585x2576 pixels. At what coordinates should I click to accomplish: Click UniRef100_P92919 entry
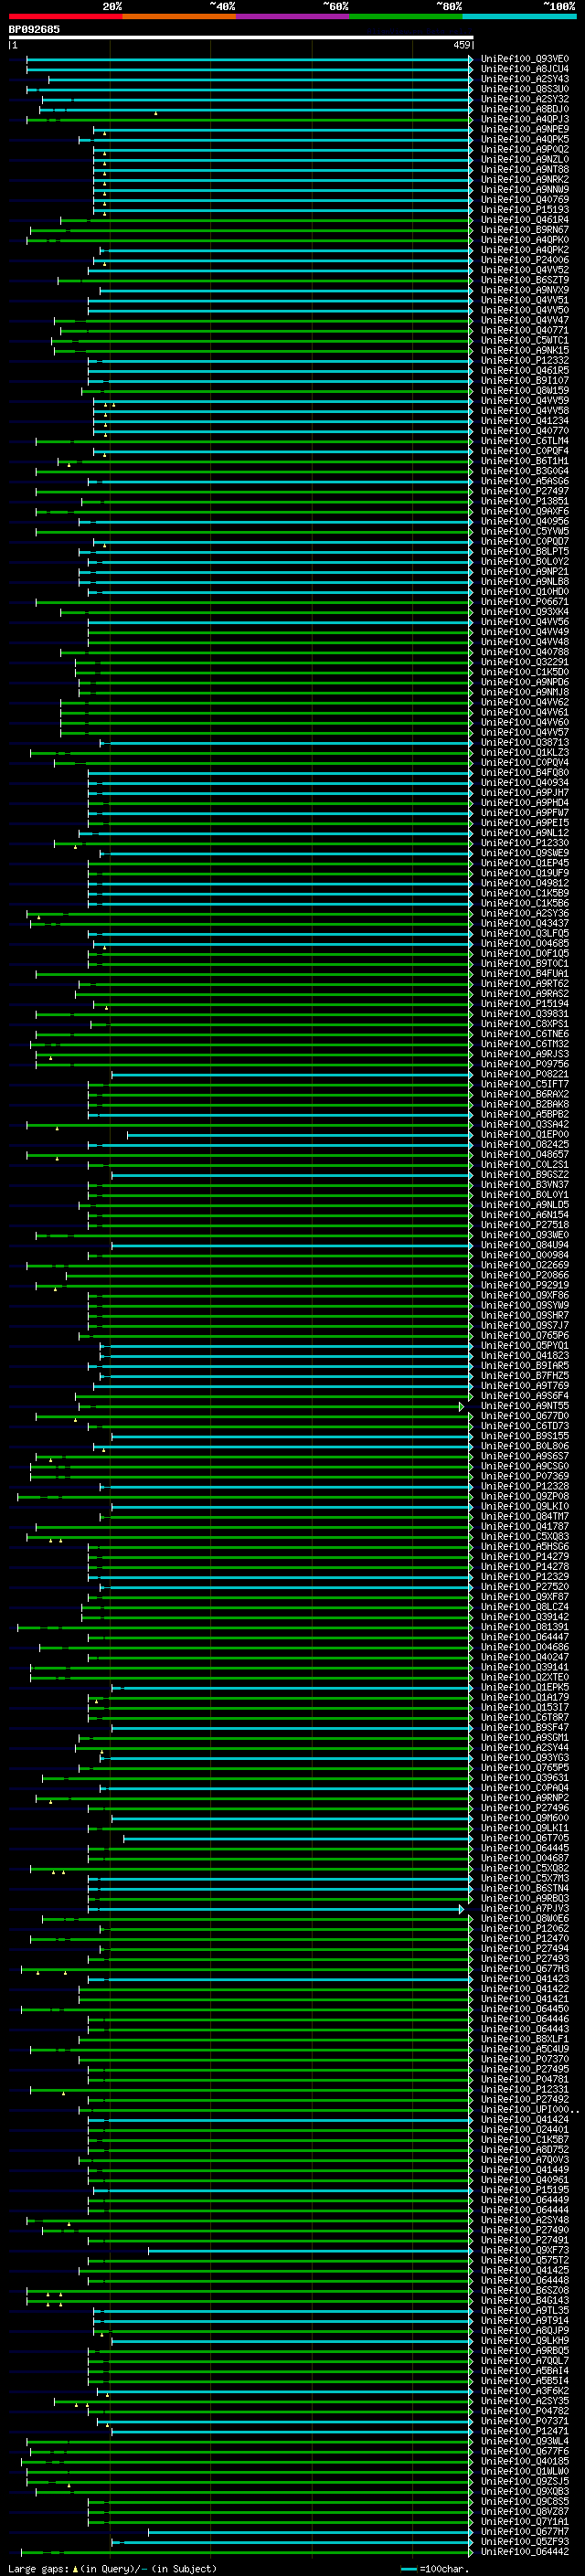point(524,1285)
